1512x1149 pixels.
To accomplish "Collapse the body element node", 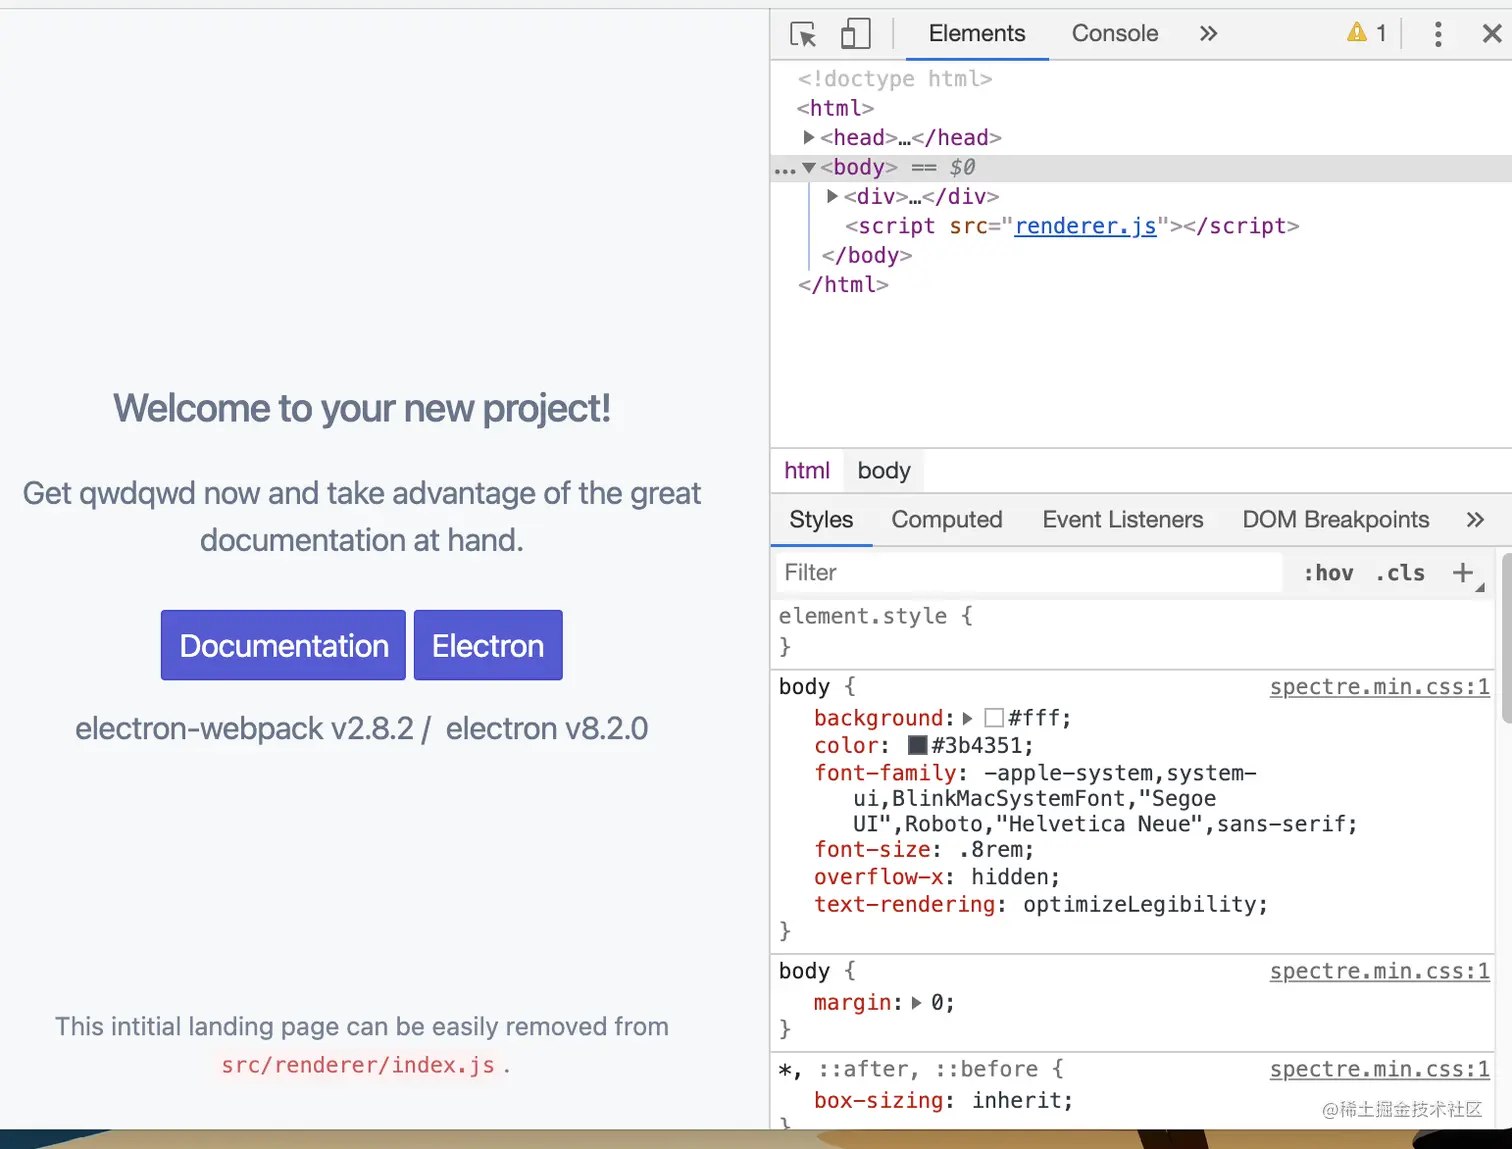I will click(x=809, y=167).
